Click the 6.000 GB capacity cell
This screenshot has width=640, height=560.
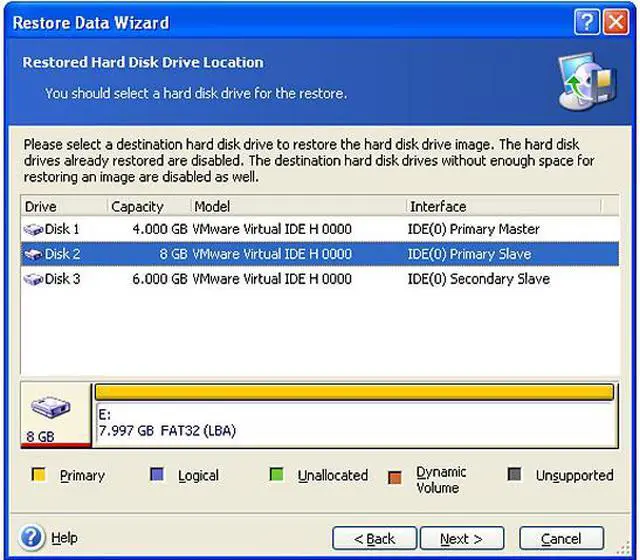pos(160,279)
